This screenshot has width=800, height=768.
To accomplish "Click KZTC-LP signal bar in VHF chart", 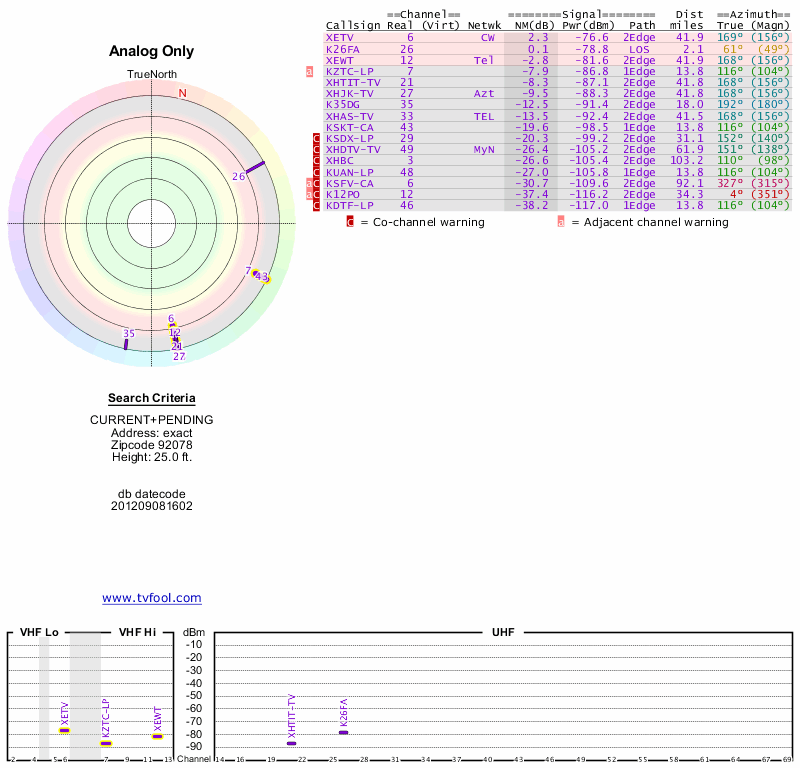I will [x=106, y=743].
